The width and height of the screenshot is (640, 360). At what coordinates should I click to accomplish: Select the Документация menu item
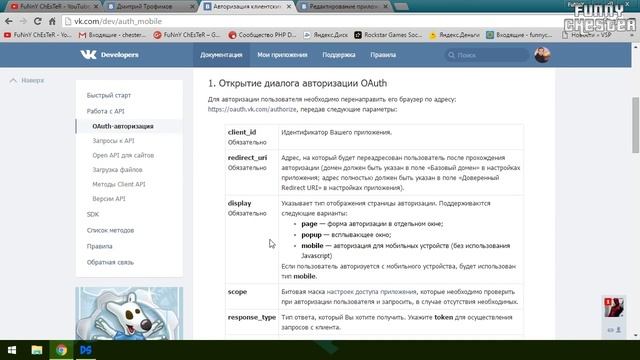(221, 55)
